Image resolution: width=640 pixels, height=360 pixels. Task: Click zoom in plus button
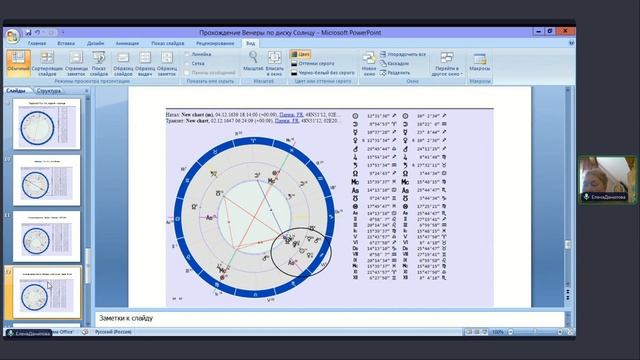(560, 332)
